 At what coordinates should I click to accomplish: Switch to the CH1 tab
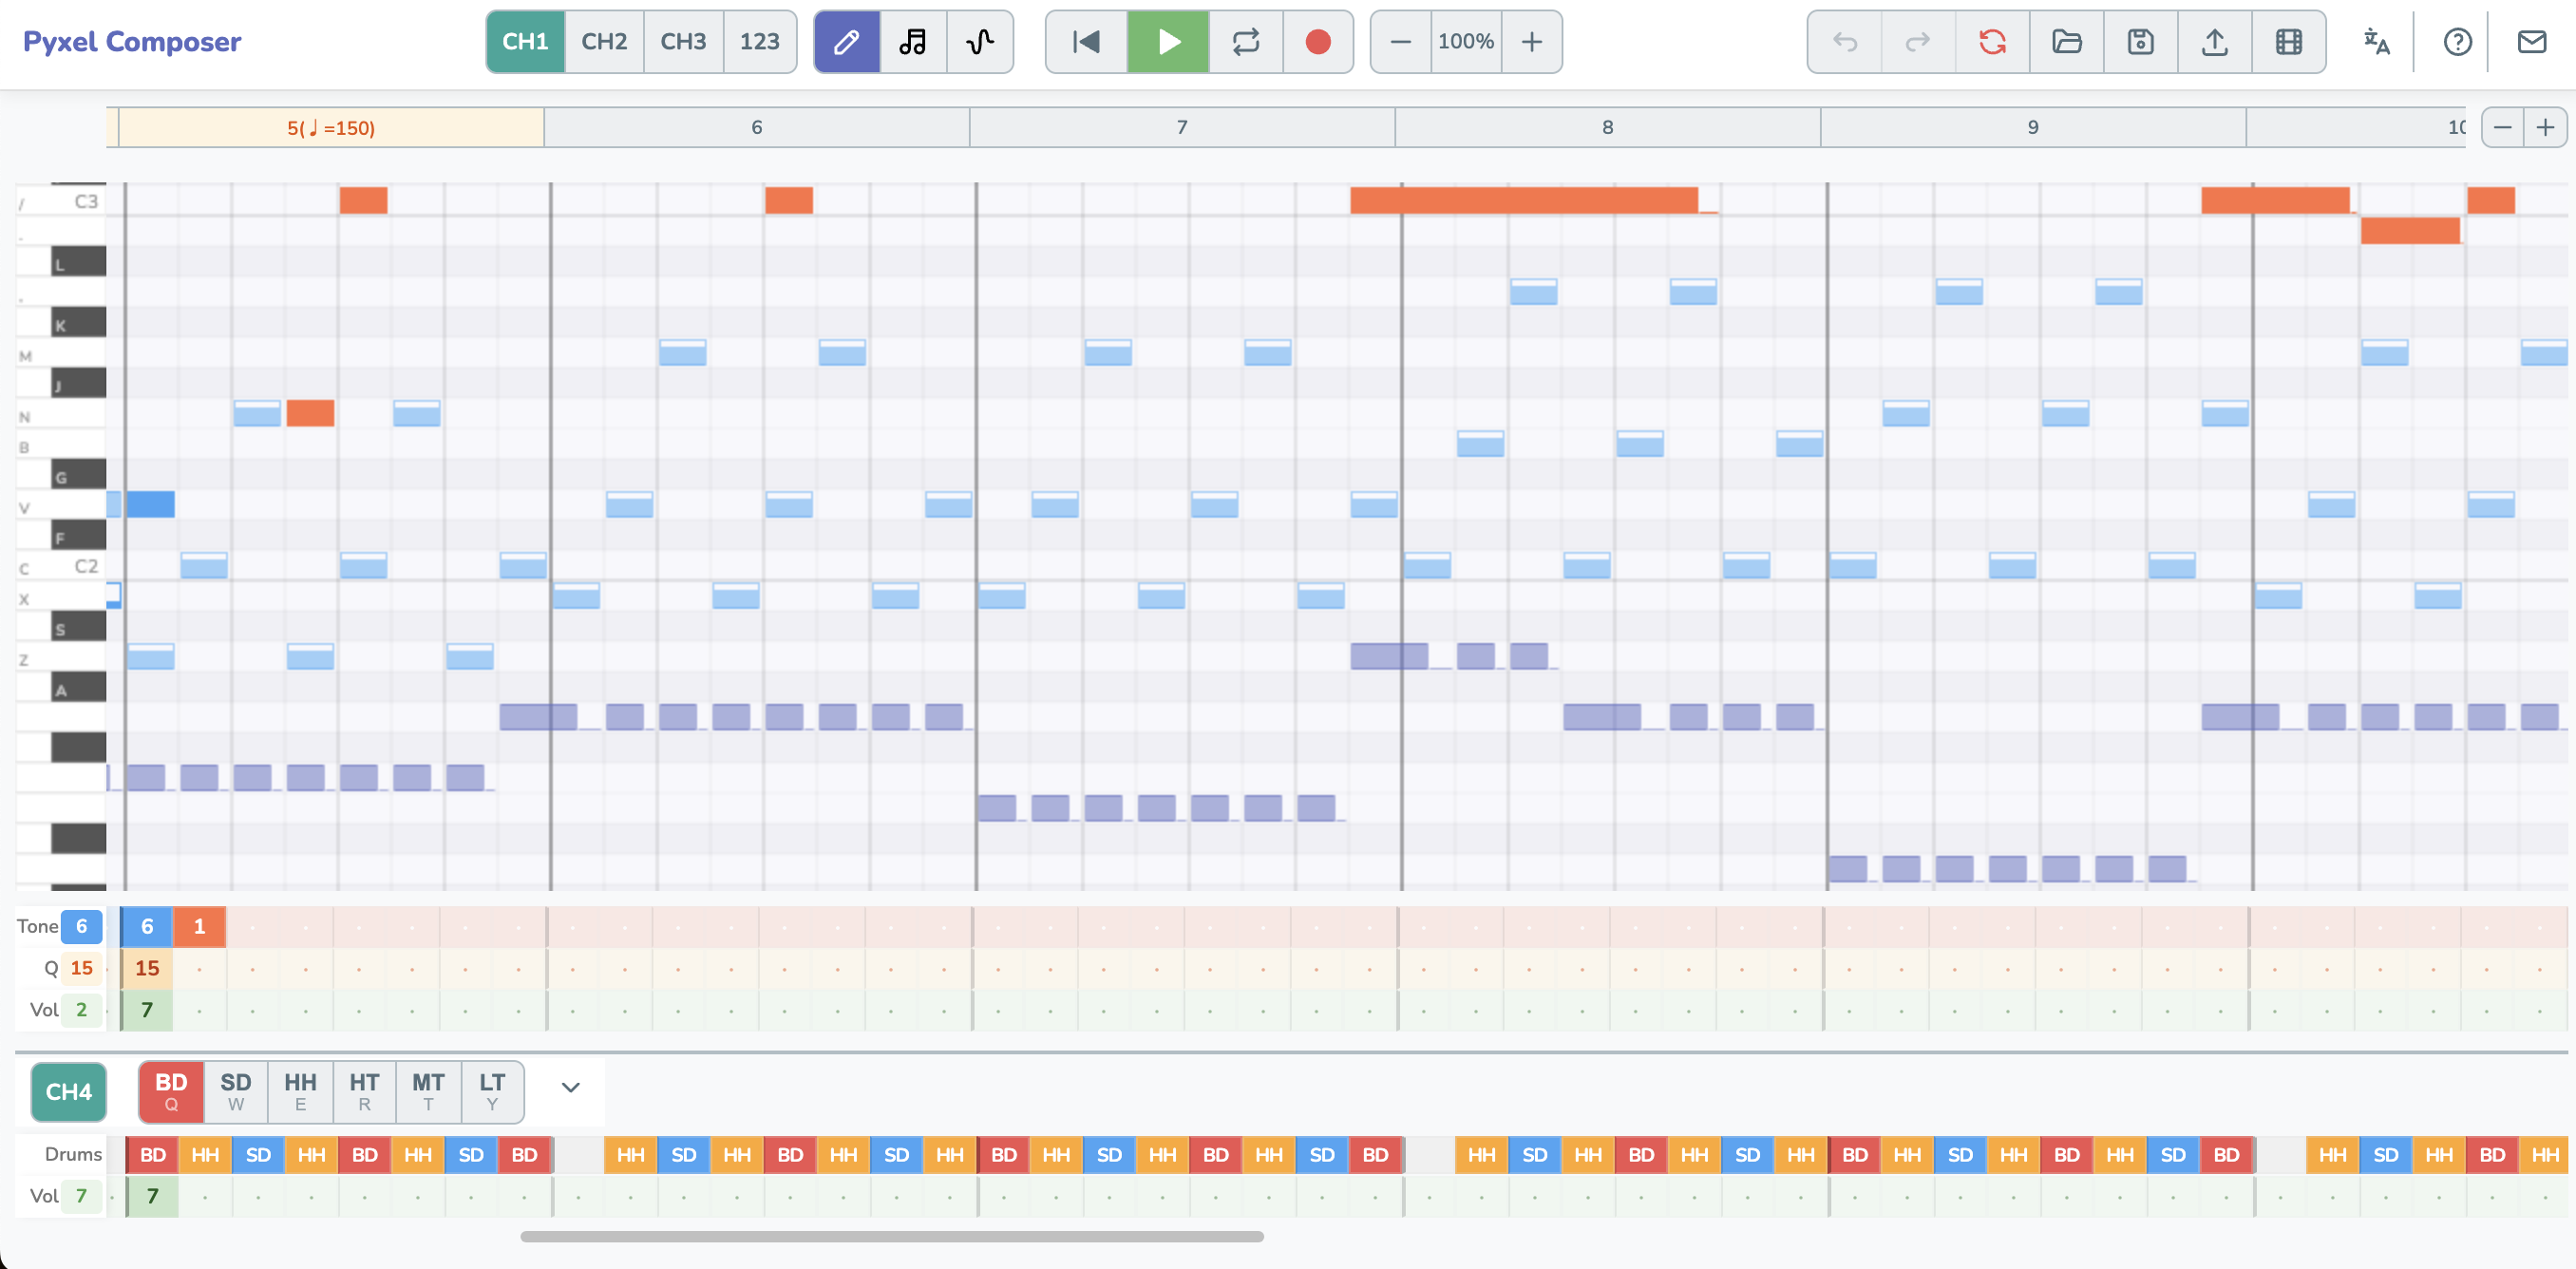point(525,42)
